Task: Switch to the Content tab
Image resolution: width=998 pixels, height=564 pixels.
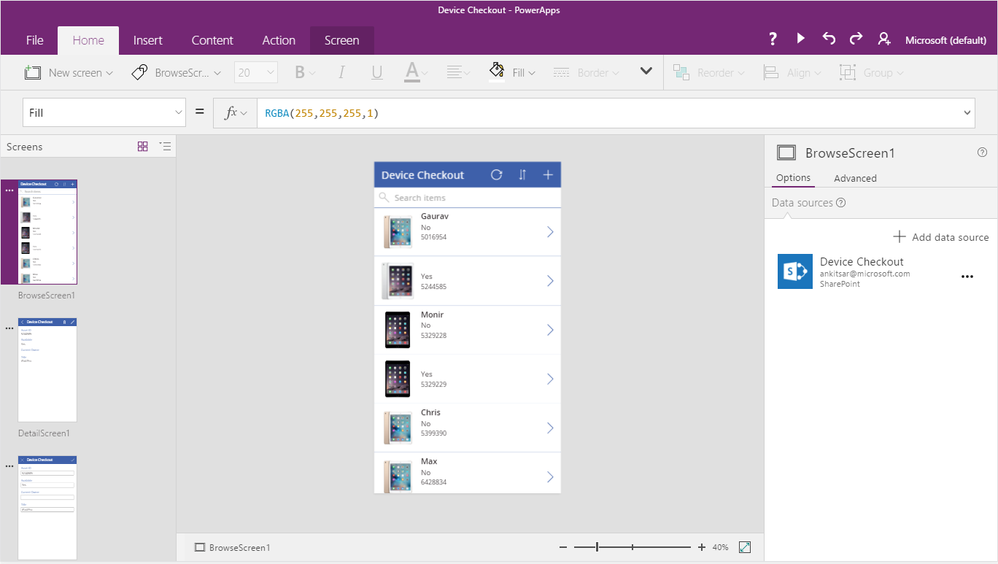Action: click(213, 40)
